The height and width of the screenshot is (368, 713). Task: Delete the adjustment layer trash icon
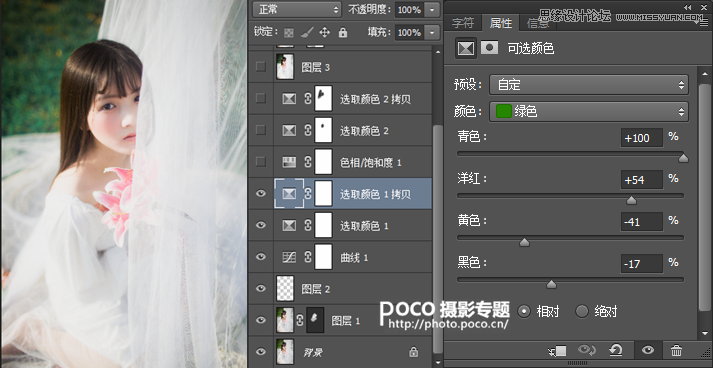(x=676, y=350)
